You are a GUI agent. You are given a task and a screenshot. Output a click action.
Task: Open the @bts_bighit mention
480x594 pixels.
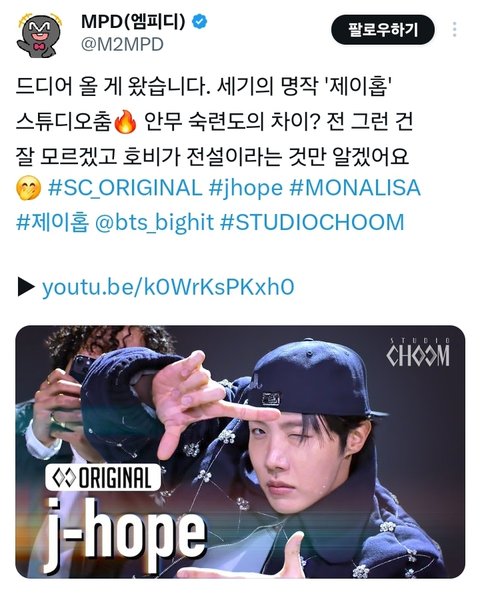[x=154, y=222]
